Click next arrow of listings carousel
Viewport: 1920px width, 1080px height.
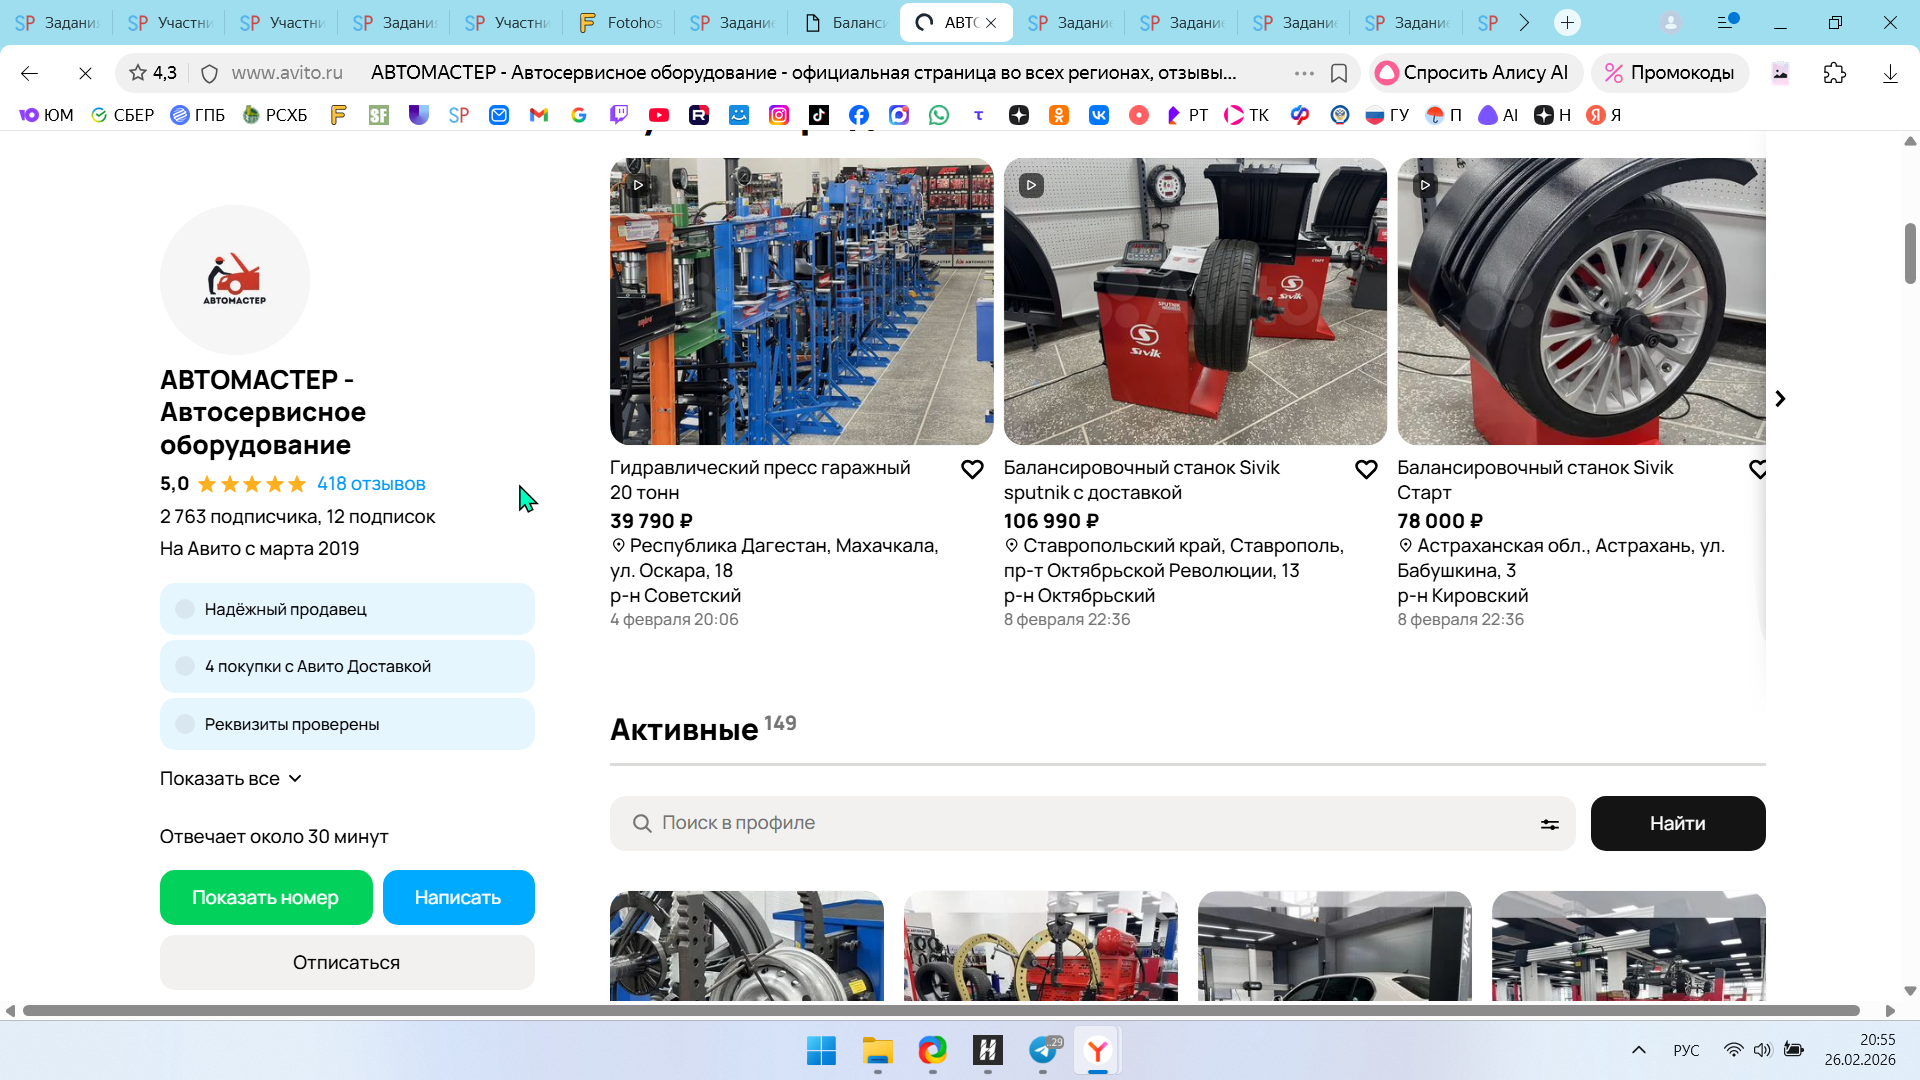point(1780,399)
